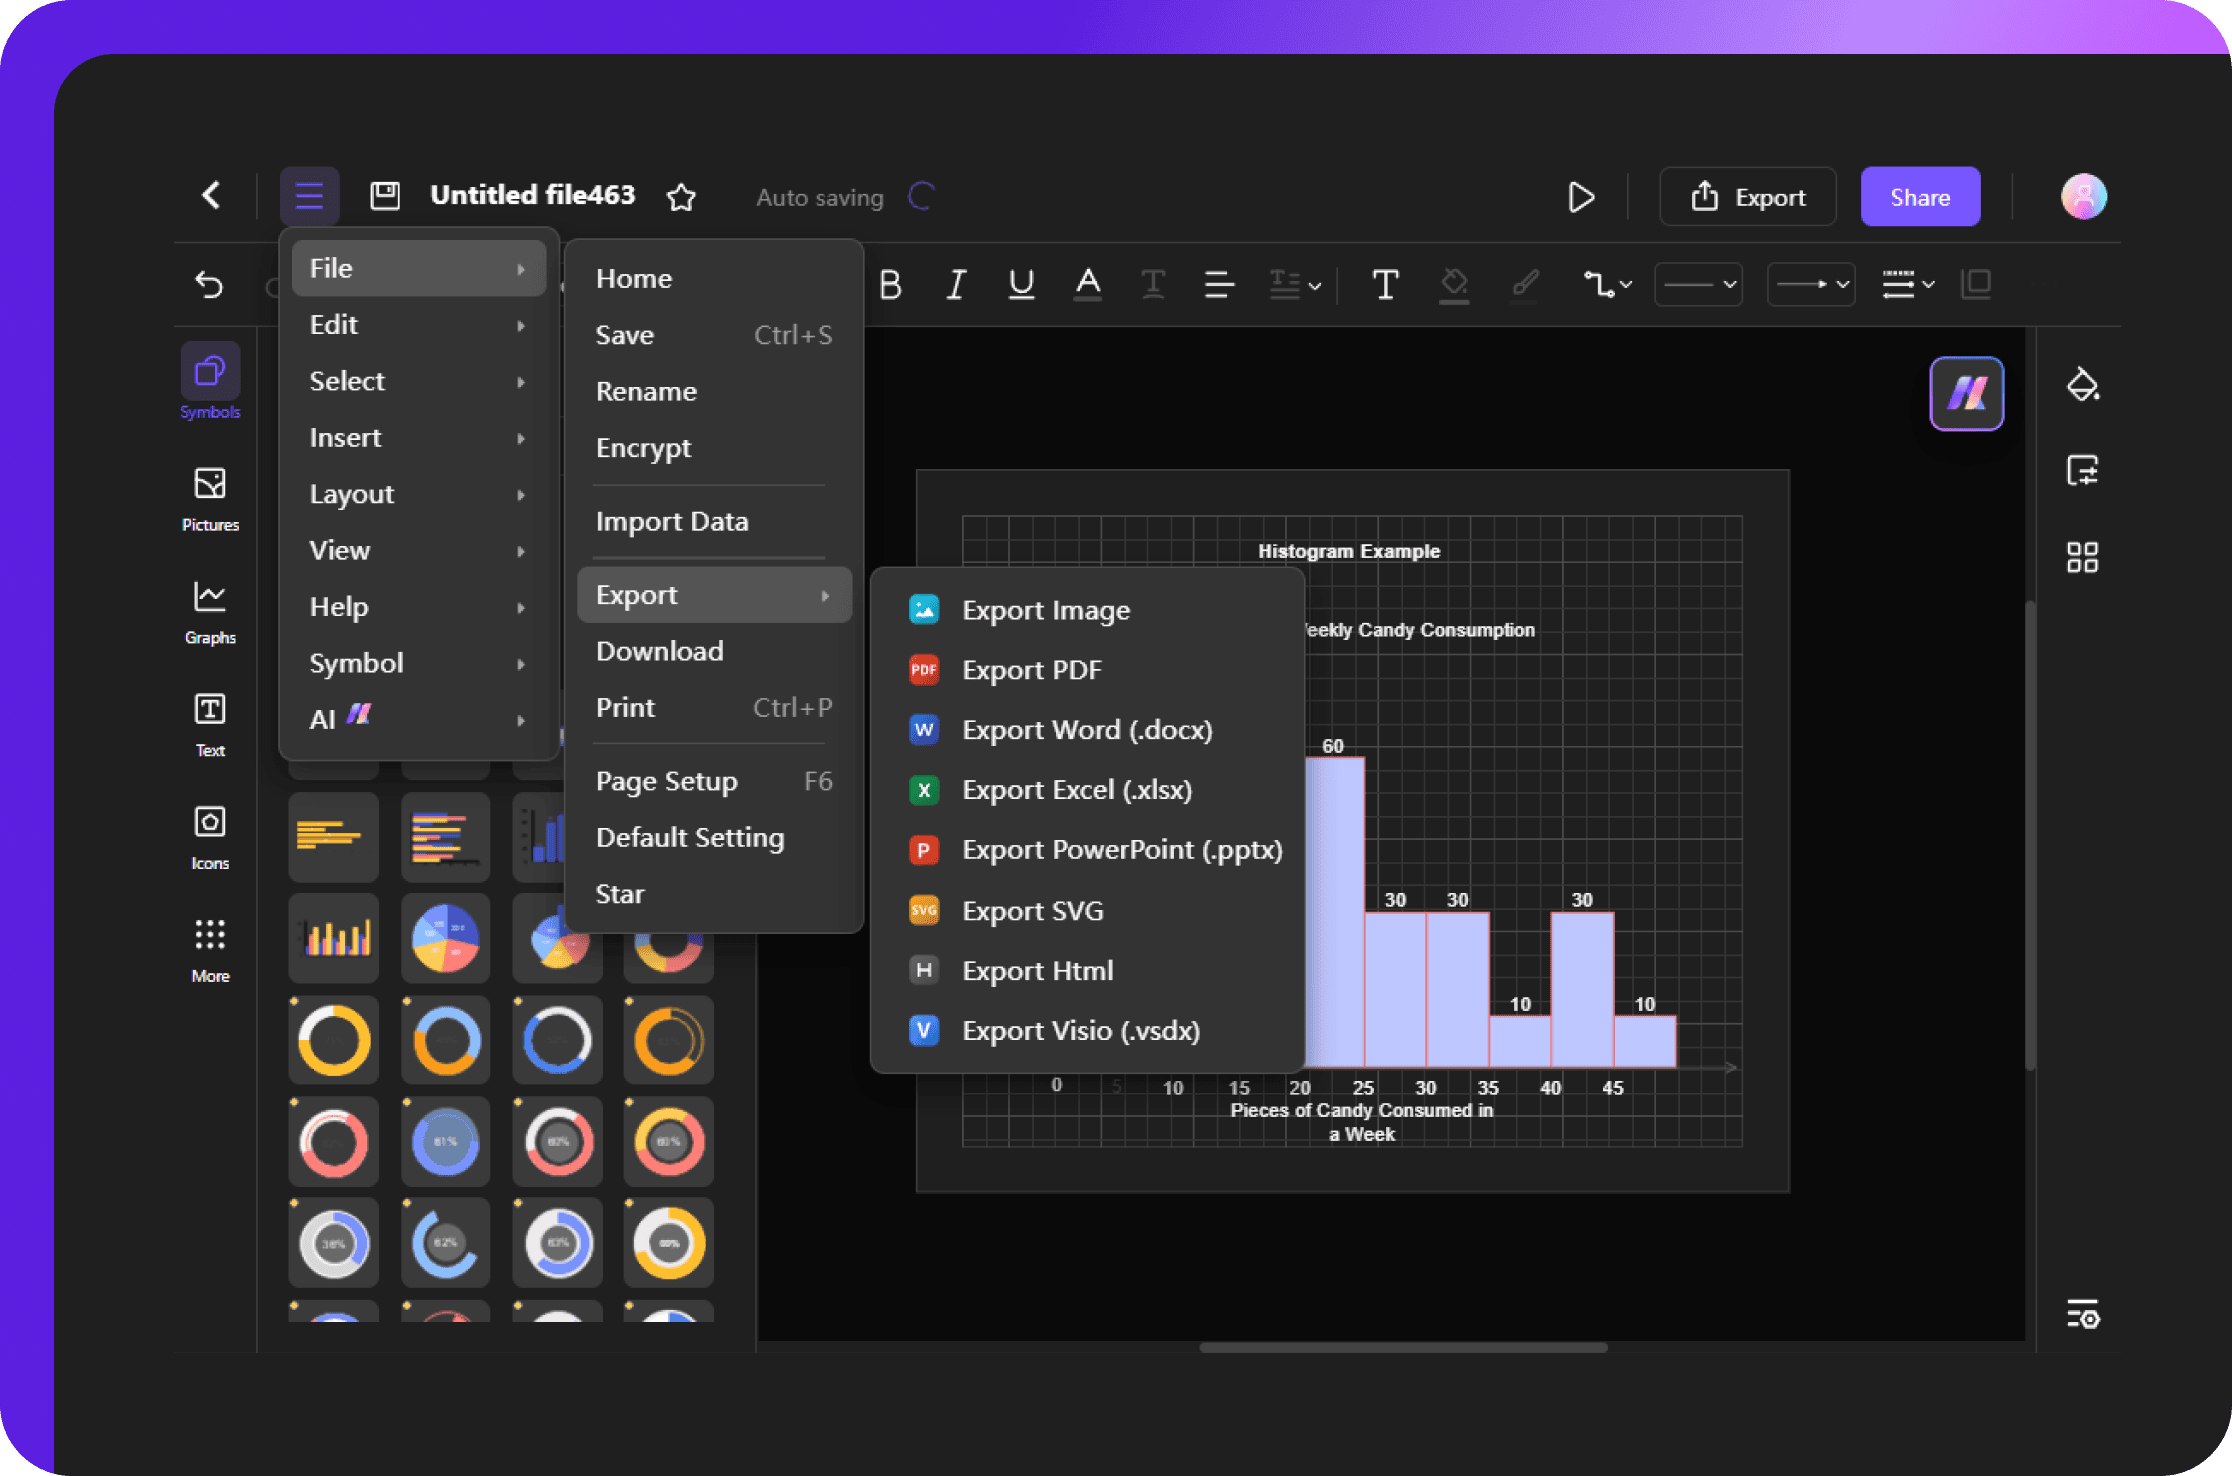Image resolution: width=2232 pixels, height=1476 pixels.
Task: Click the Share button
Action: [1917, 196]
